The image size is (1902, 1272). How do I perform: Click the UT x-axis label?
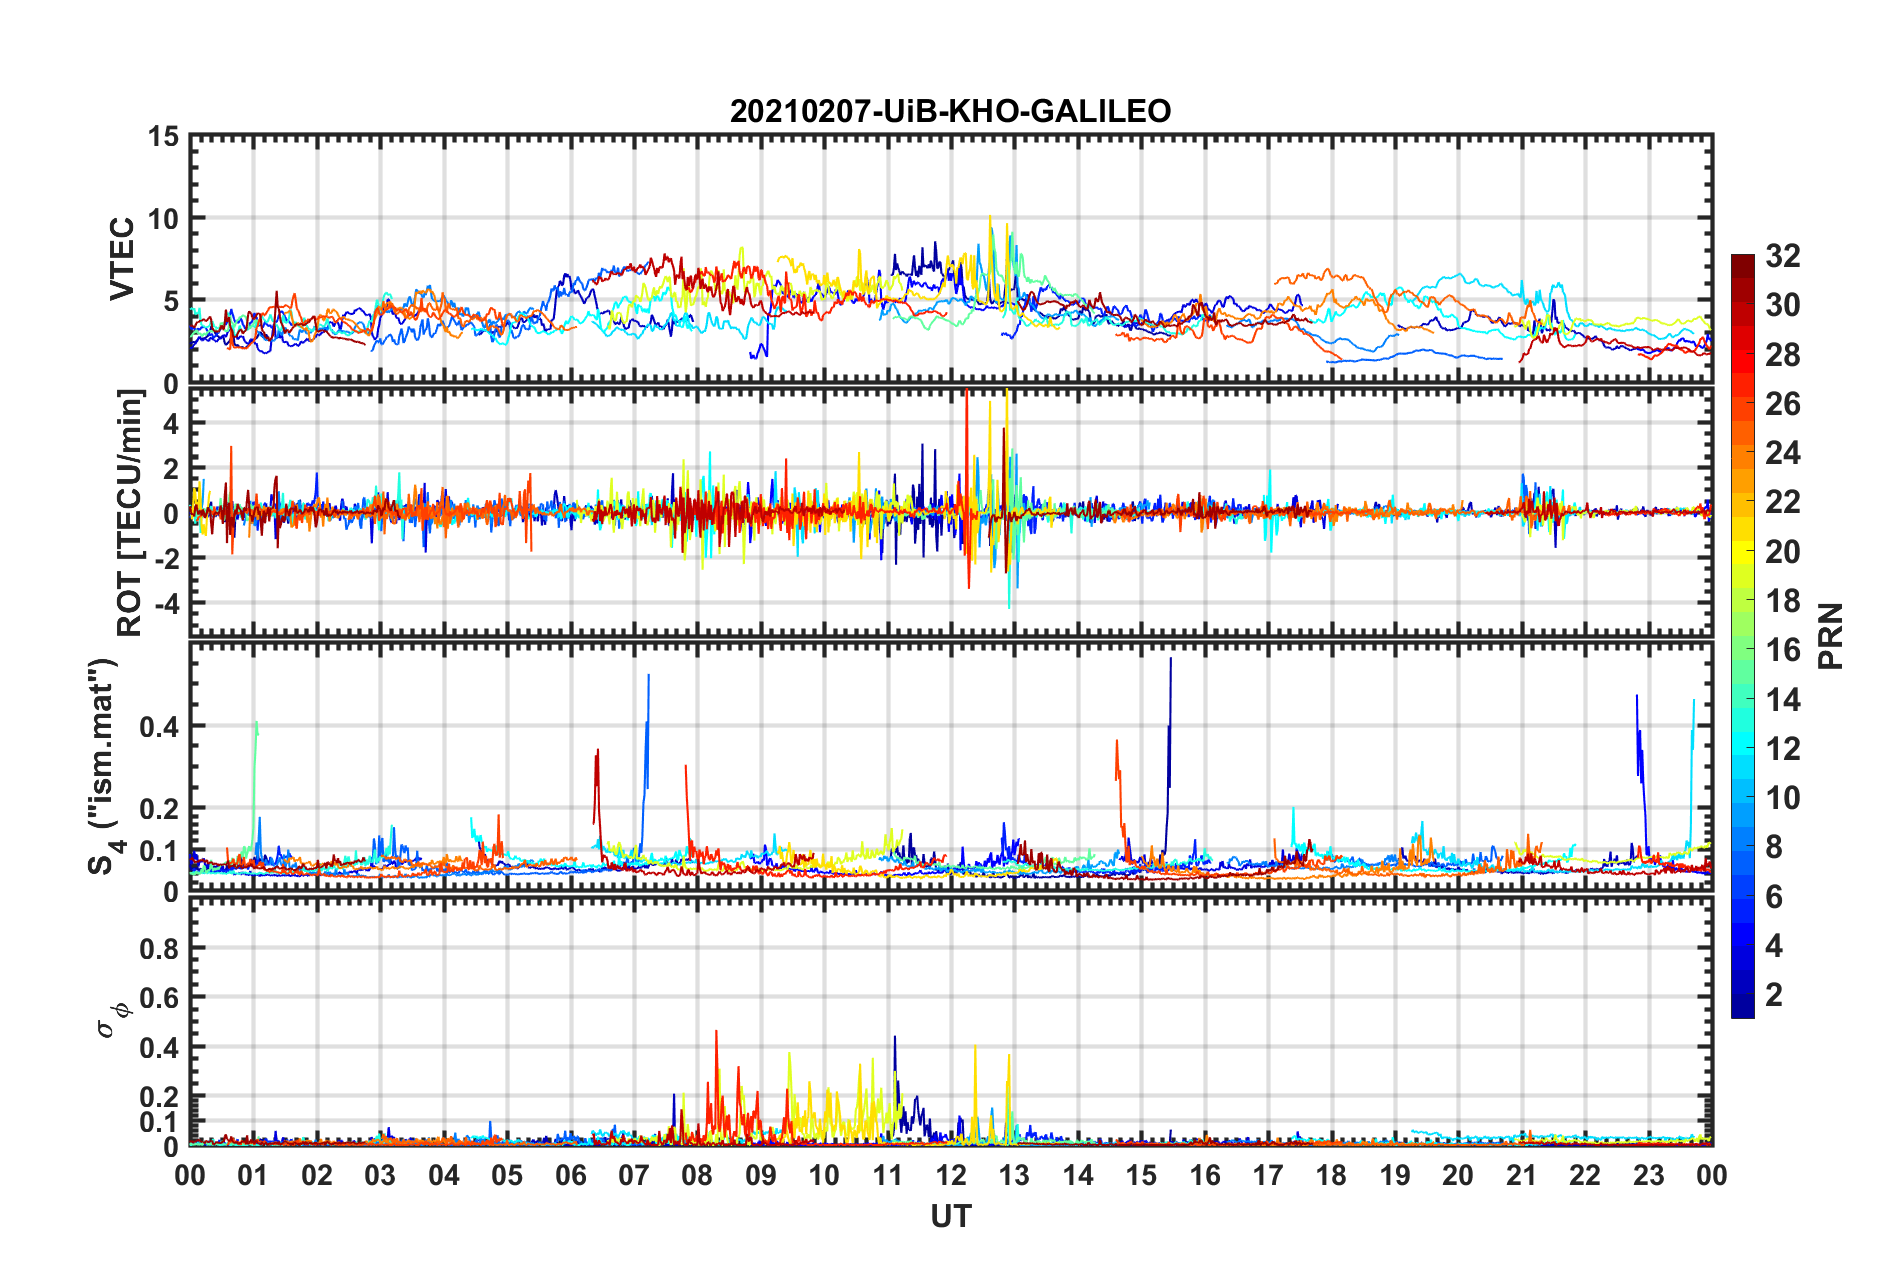pyautogui.click(x=951, y=1216)
